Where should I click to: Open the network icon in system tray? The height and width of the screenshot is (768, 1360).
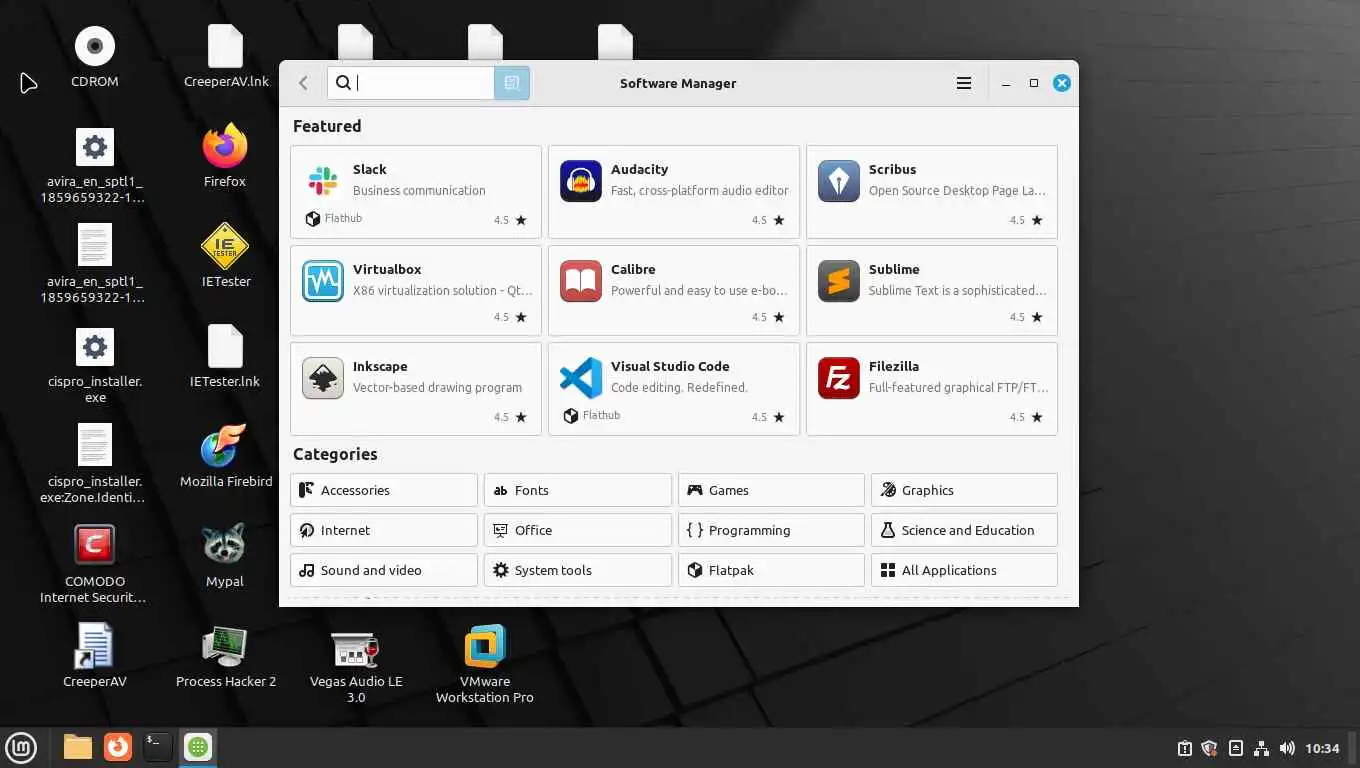pyautogui.click(x=1261, y=748)
